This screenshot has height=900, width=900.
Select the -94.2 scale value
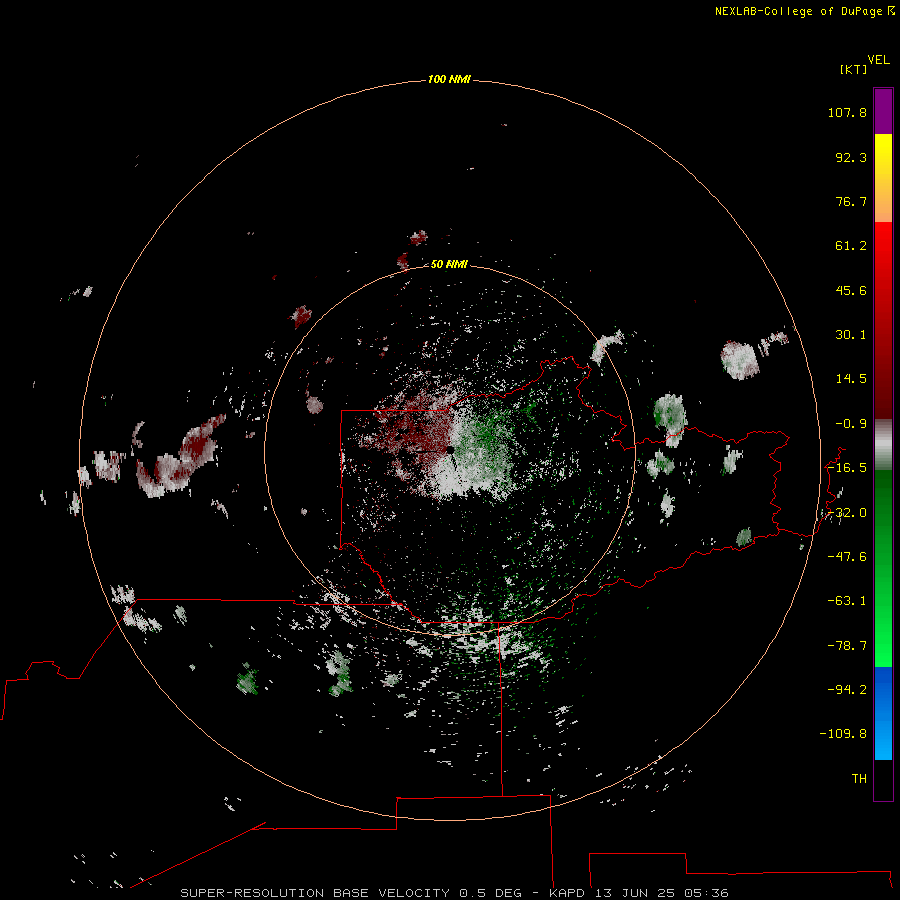847,689
